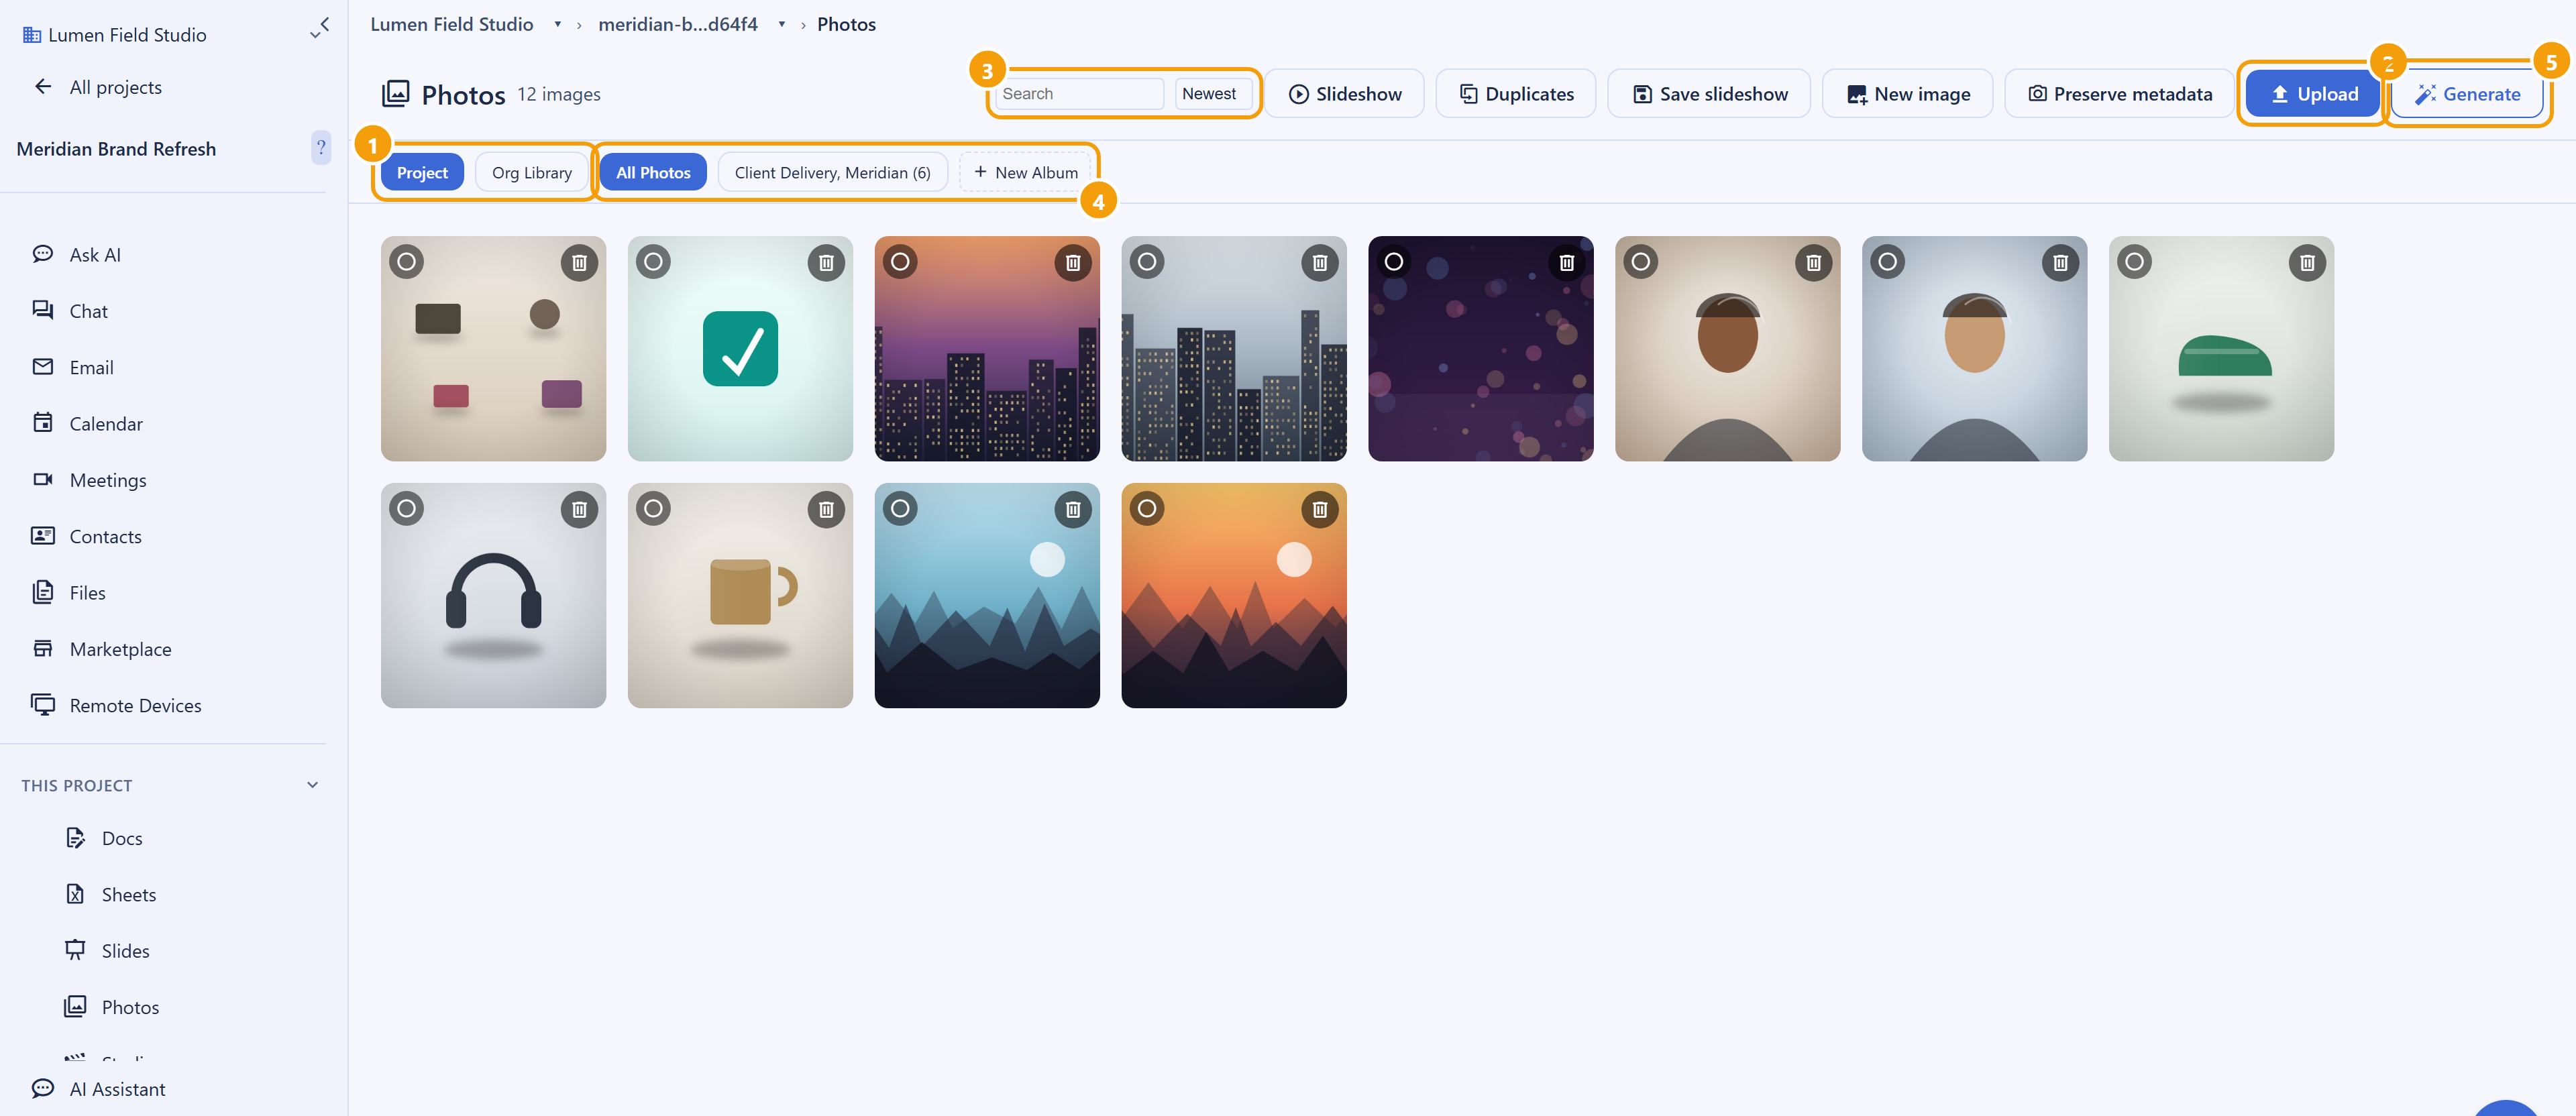This screenshot has width=2576, height=1116.
Task: Select the dark purple bokeh photo circle
Action: click(x=1394, y=262)
